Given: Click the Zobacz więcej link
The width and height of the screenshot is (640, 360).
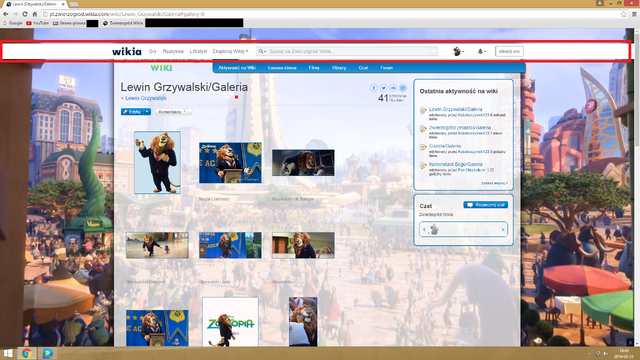Looking at the screenshot, I should (494, 183).
